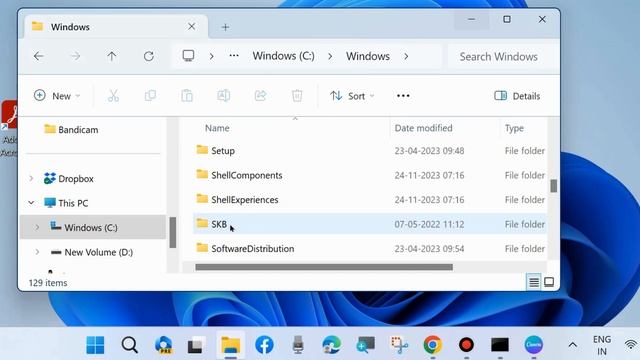This screenshot has width=640, height=360.
Task: Toggle the Details pane
Action: click(x=517, y=96)
